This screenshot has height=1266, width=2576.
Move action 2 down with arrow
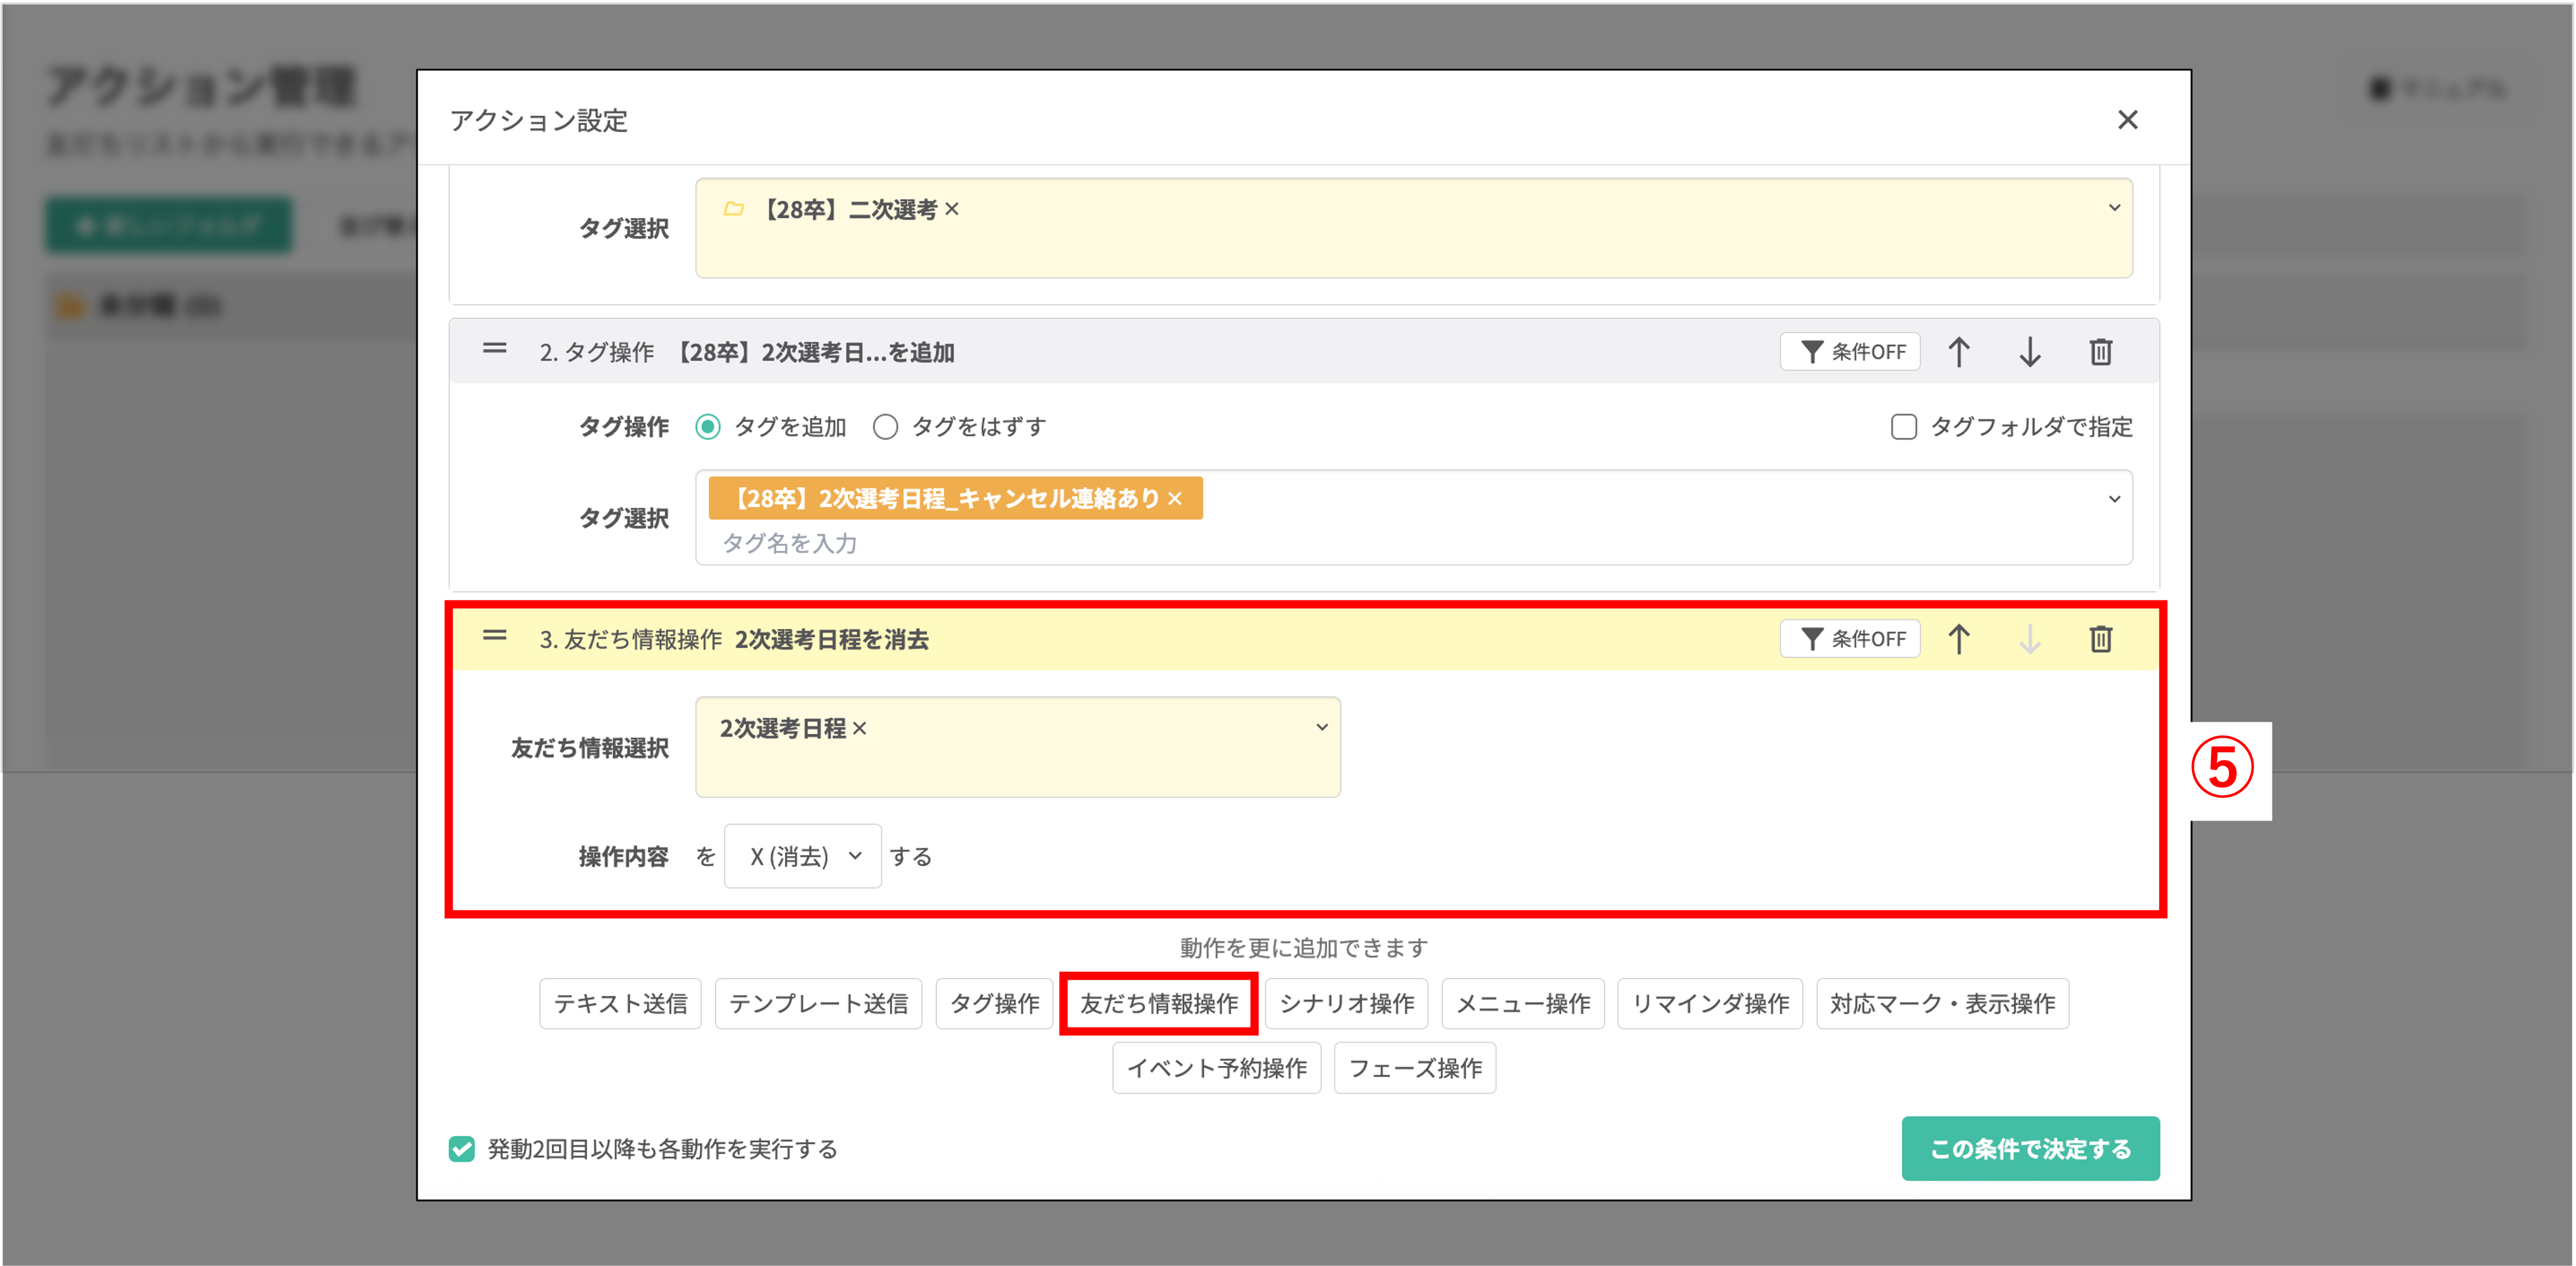[x=2029, y=352]
